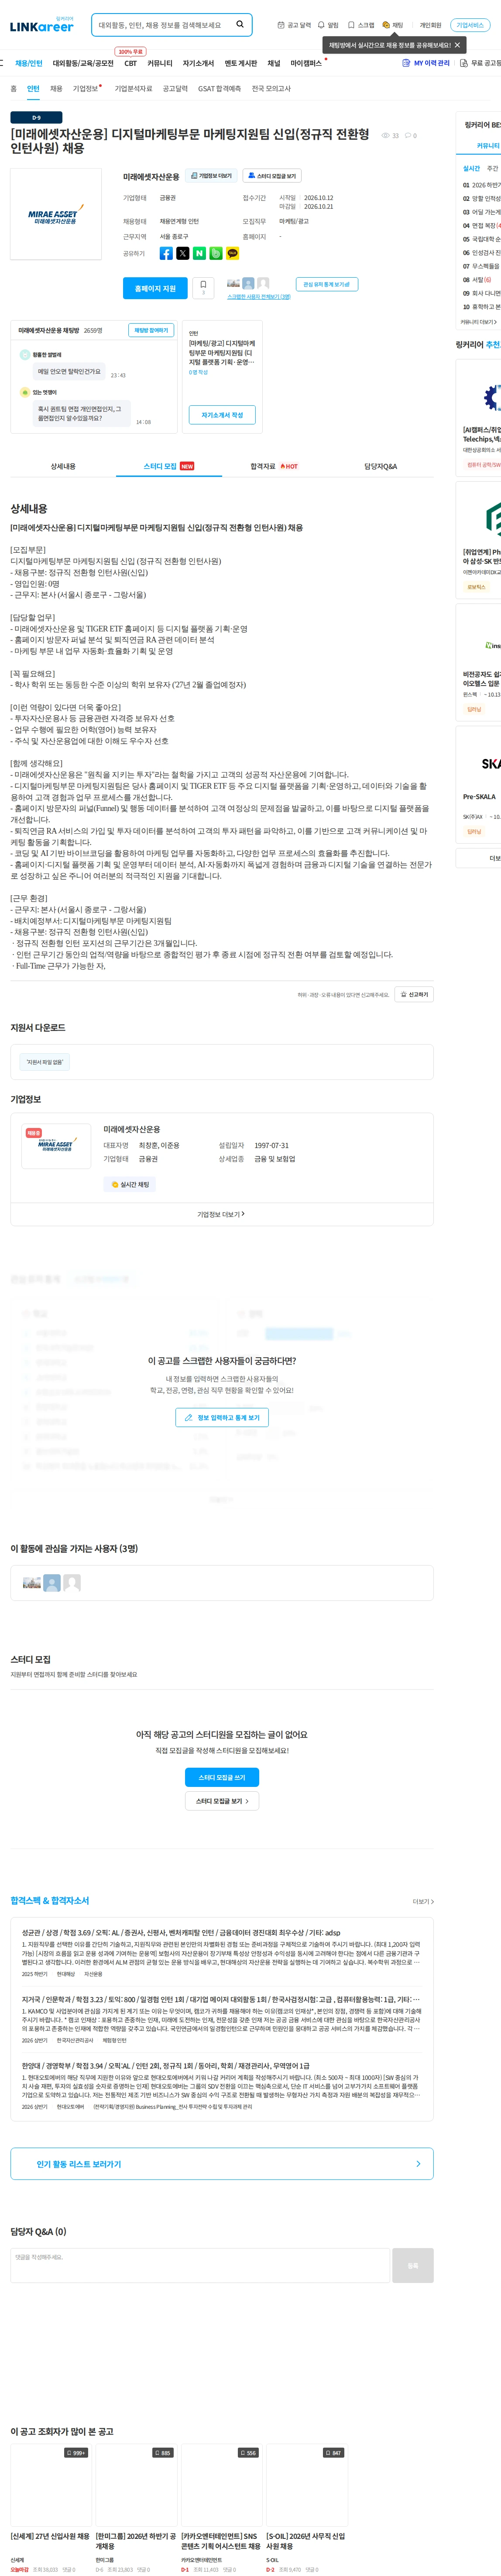This screenshot has width=501, height=2576.
Task: Switch to 담당자Q&A tab
Action: pos(380,466)
